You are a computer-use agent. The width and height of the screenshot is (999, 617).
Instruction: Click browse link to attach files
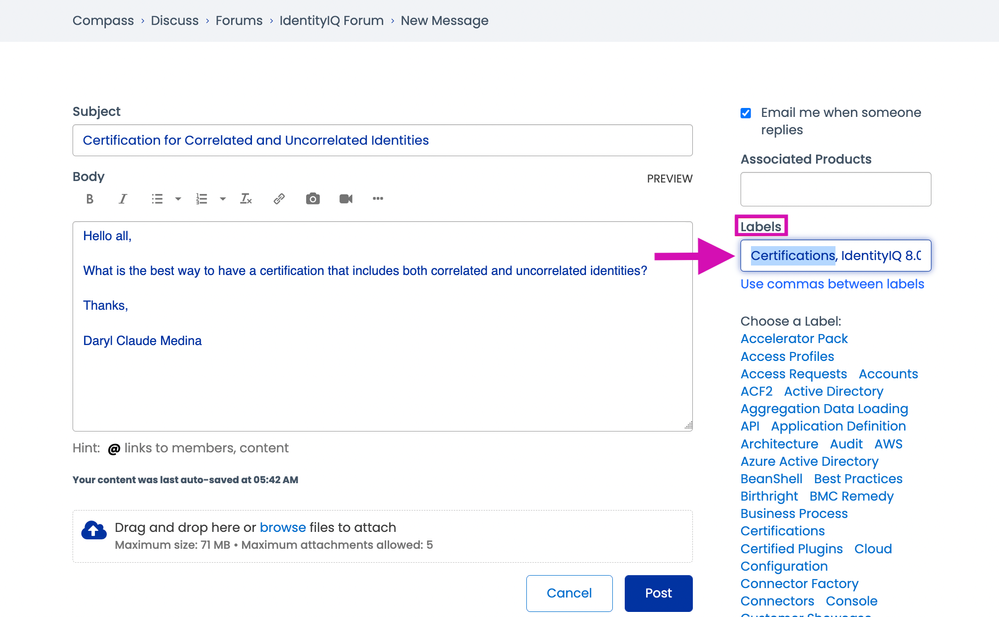[x=282, y=527]
